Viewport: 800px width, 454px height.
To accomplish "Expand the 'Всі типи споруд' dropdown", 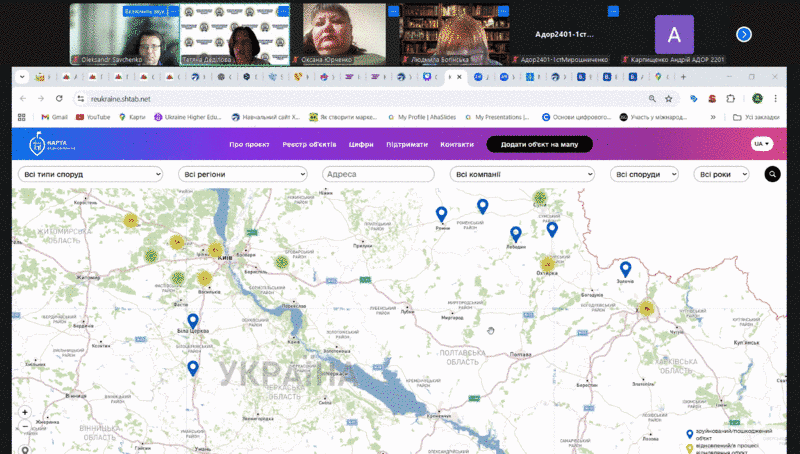I will [94, 174].
